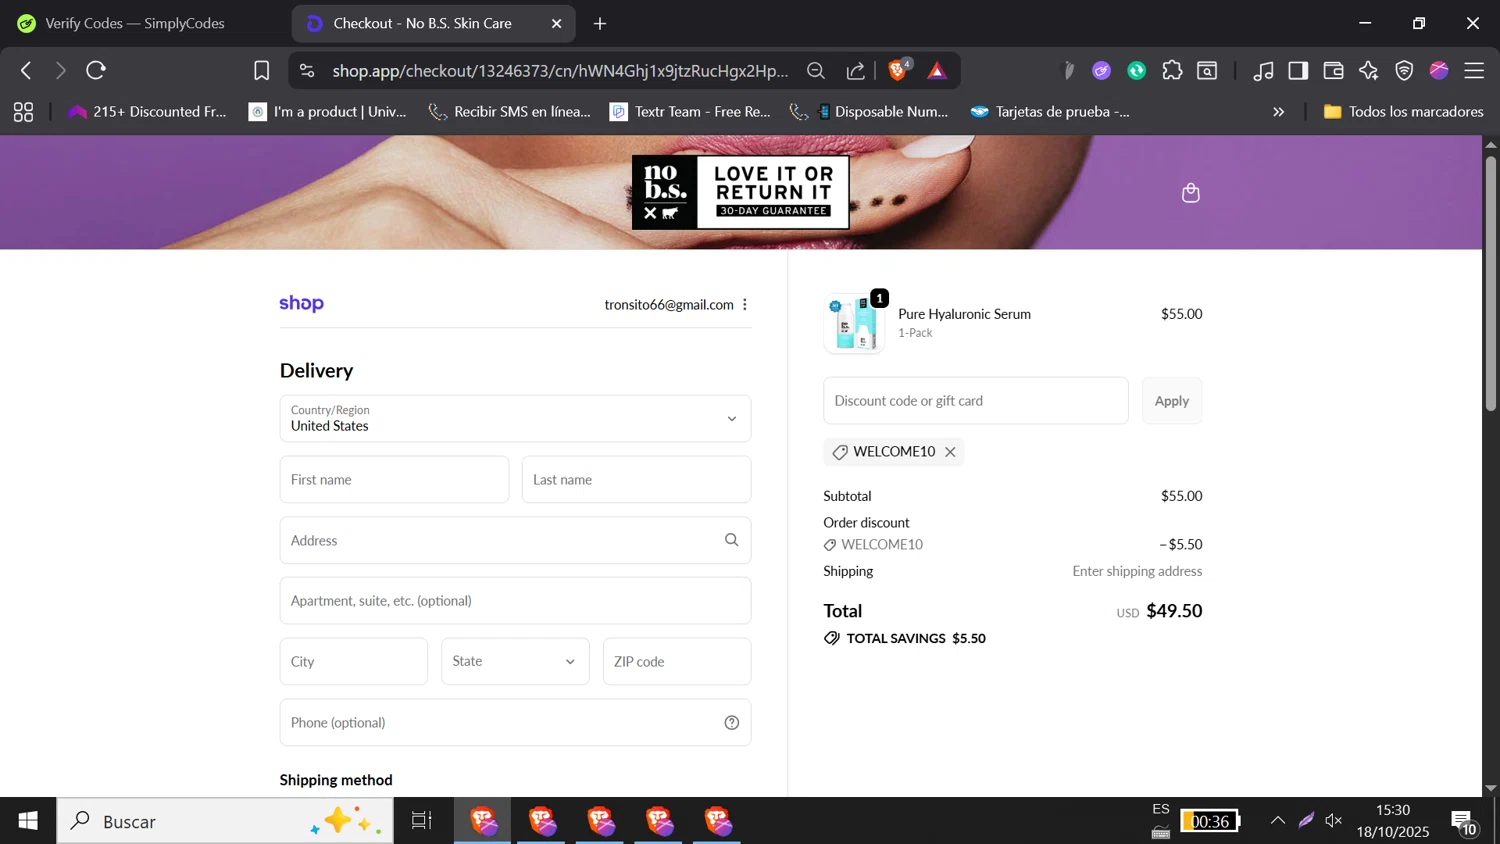Open the Windows Start menu

click(28, 821)
